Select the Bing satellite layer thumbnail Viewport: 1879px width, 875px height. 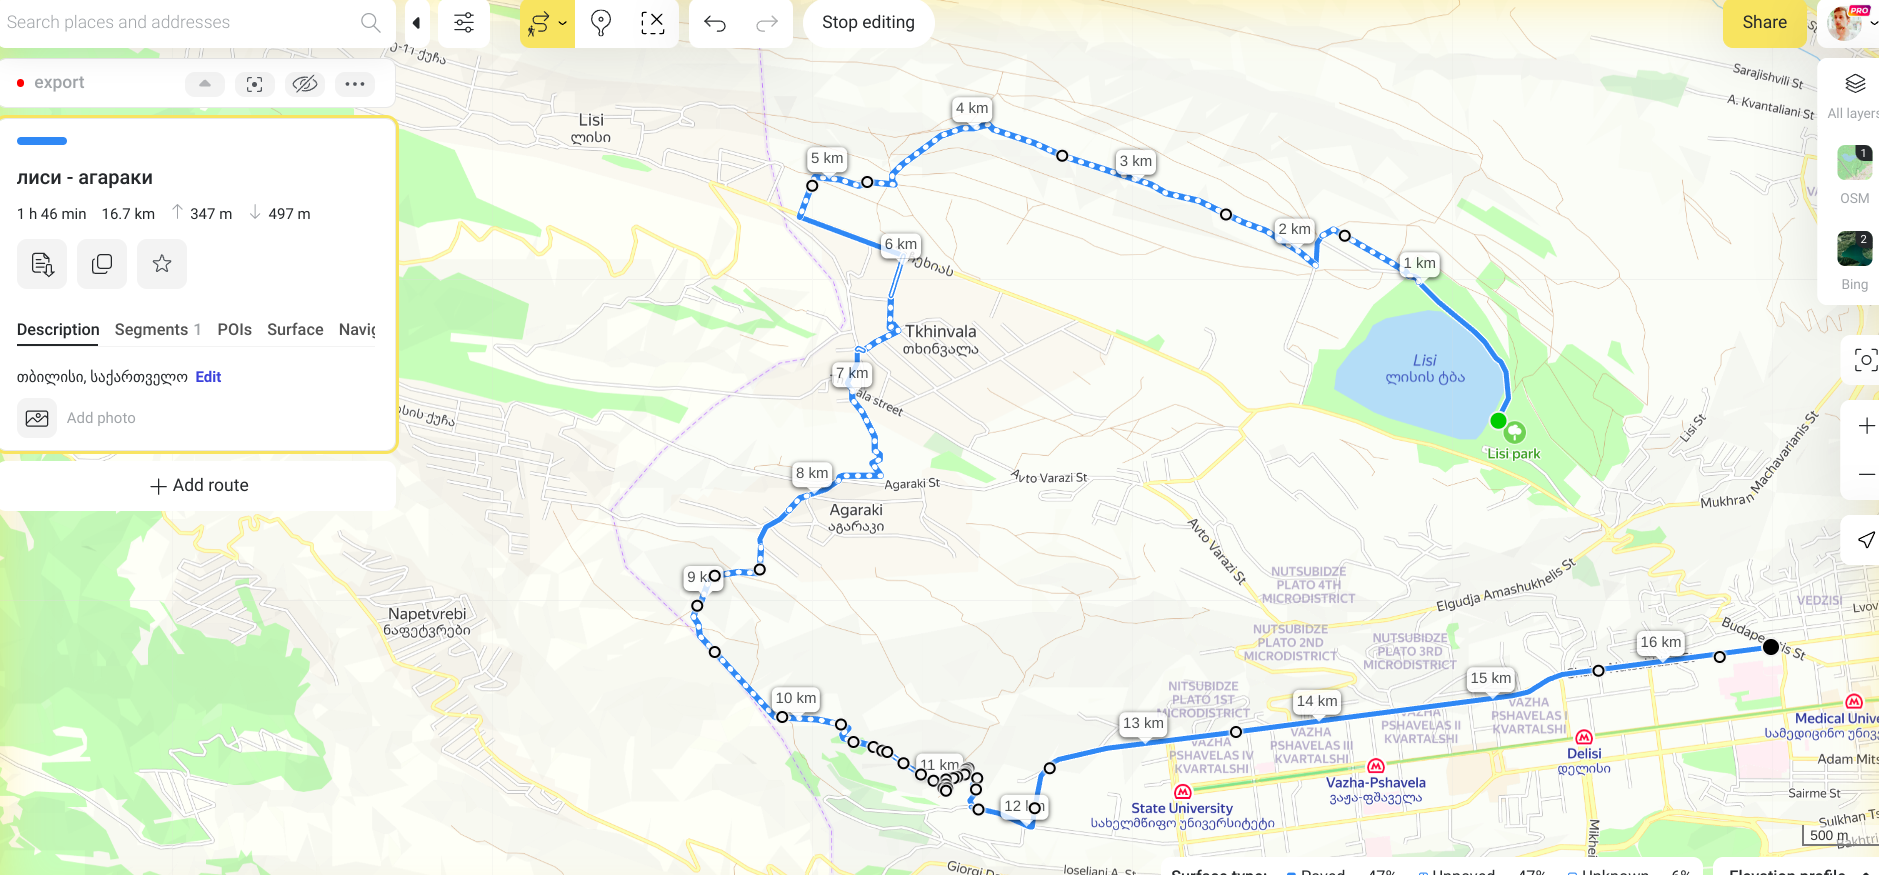coord(1854,248)
